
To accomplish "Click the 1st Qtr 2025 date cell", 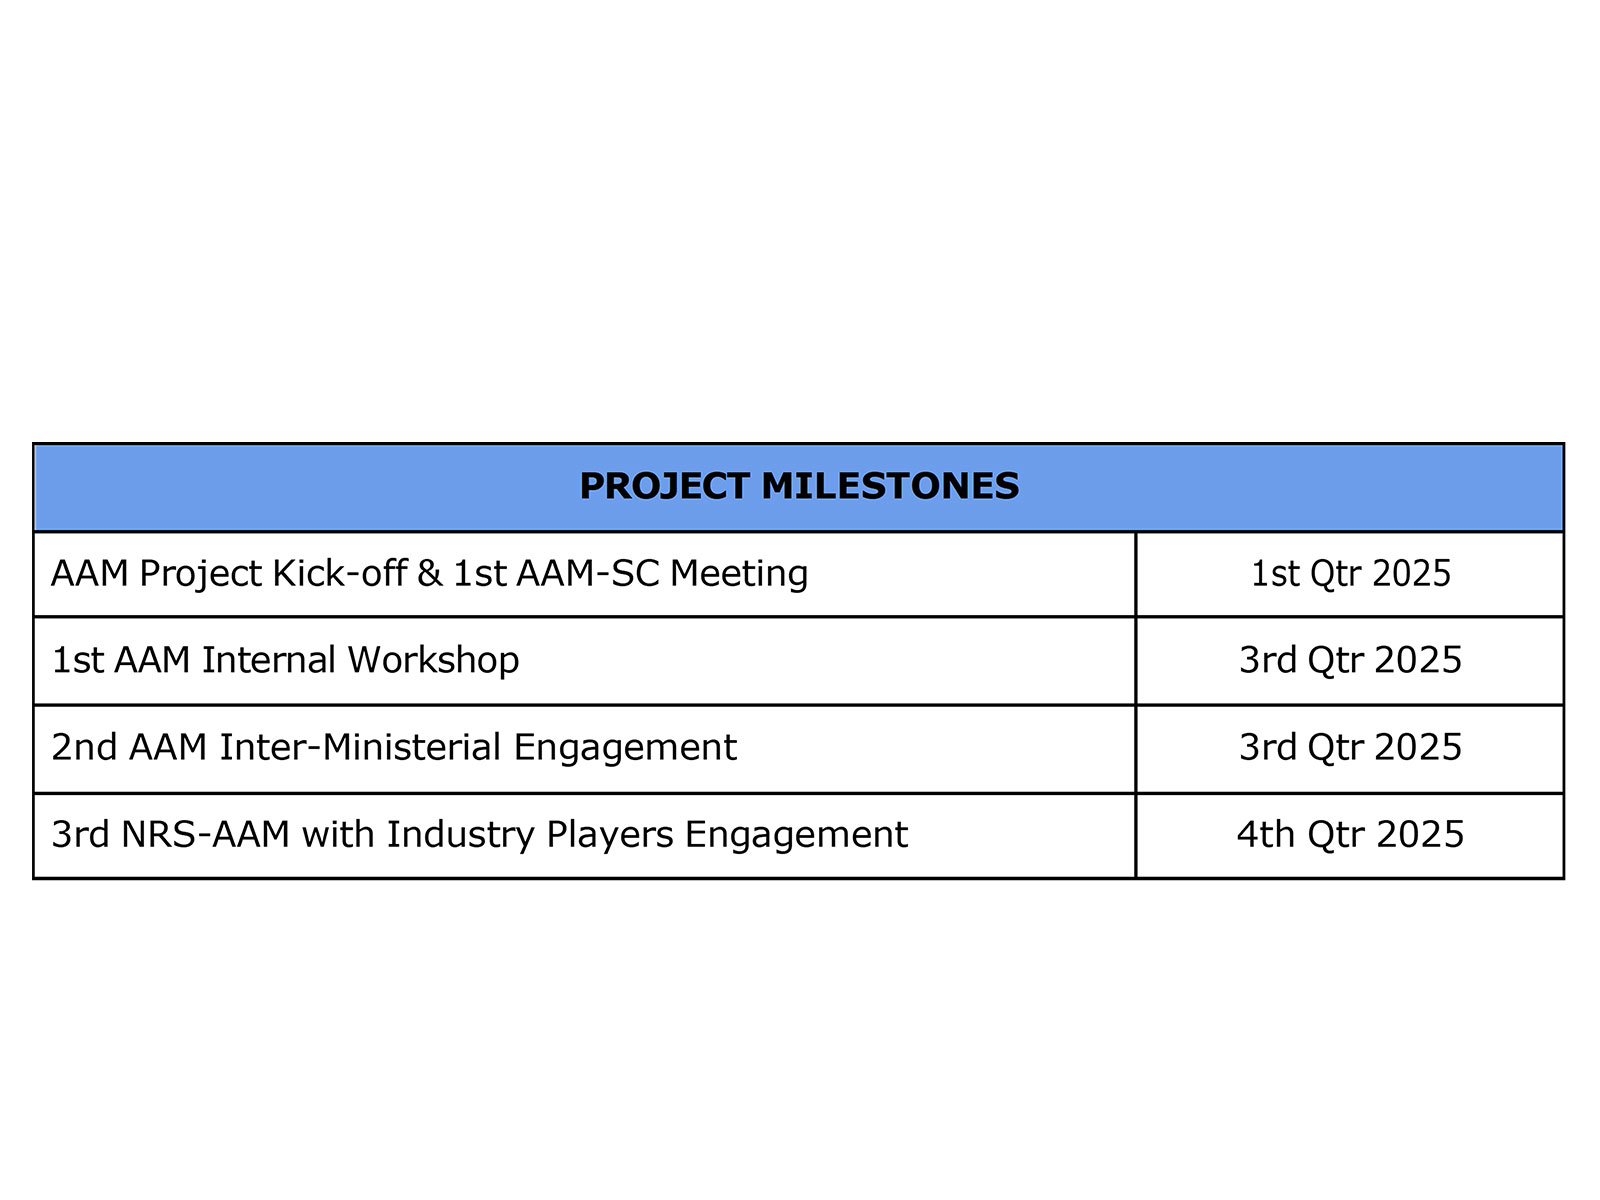I will pos(1350,574).
